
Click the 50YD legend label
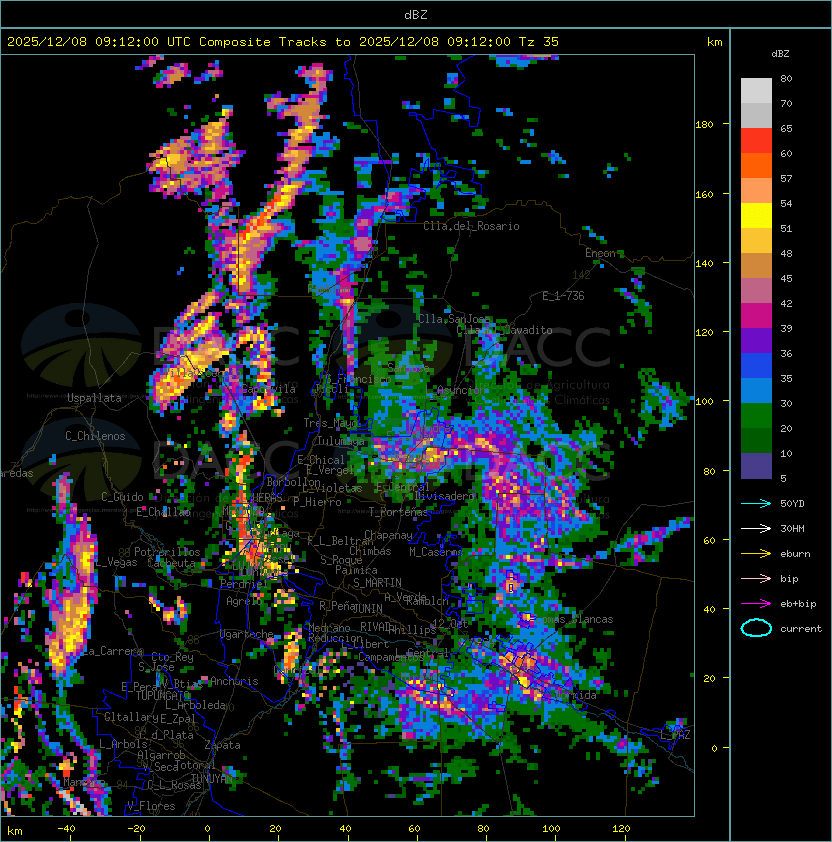click(x=792, y=503)
